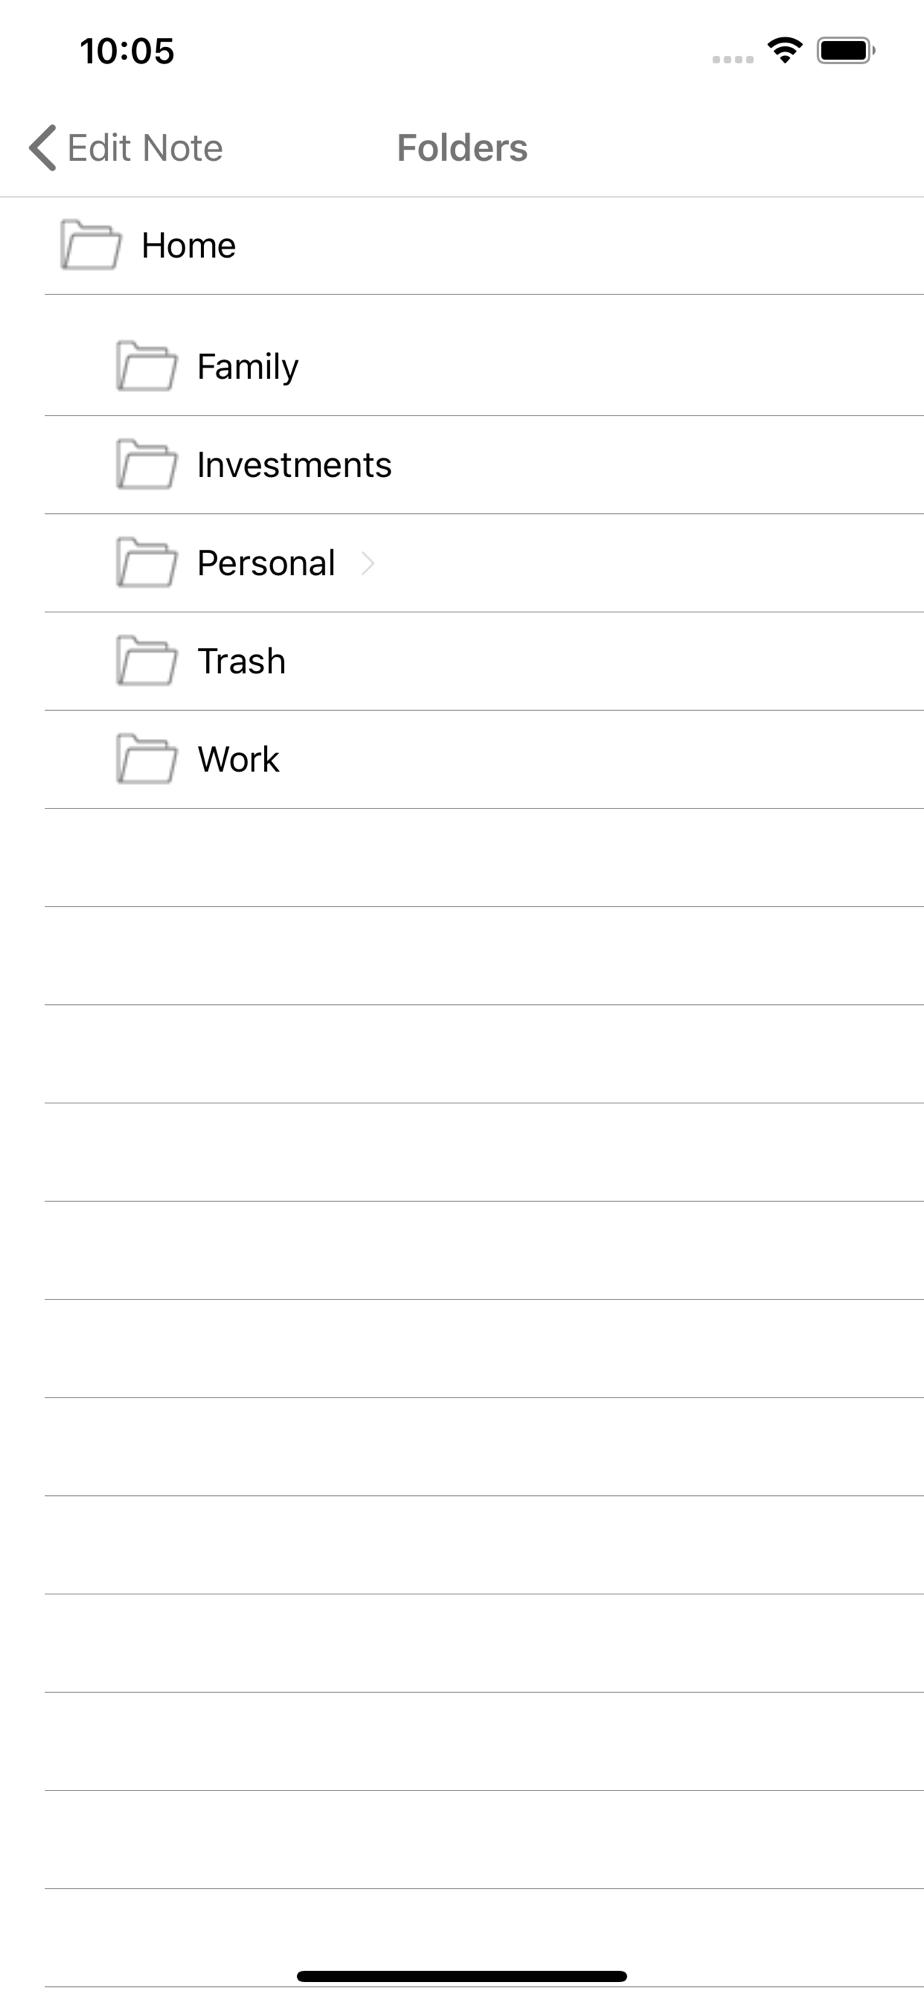Select the Personal folder label
The width and height of the screenshot is (924, 2000).
(265, 563)
